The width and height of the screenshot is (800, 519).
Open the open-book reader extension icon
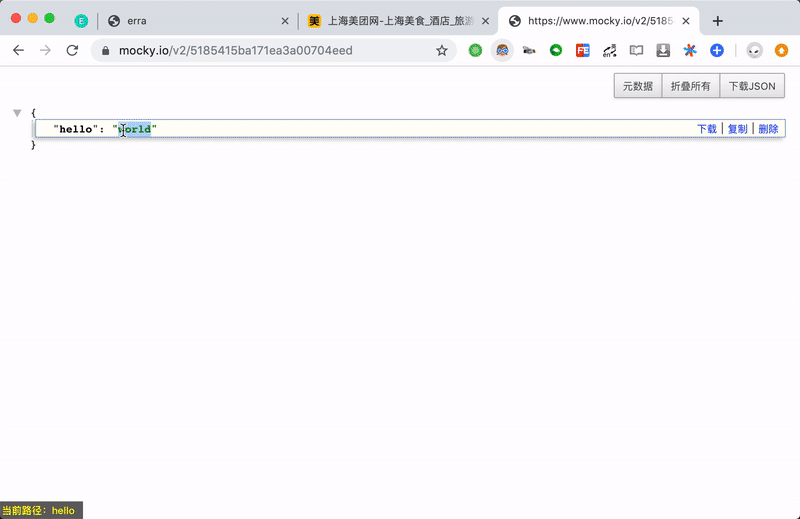pos(636,50)
